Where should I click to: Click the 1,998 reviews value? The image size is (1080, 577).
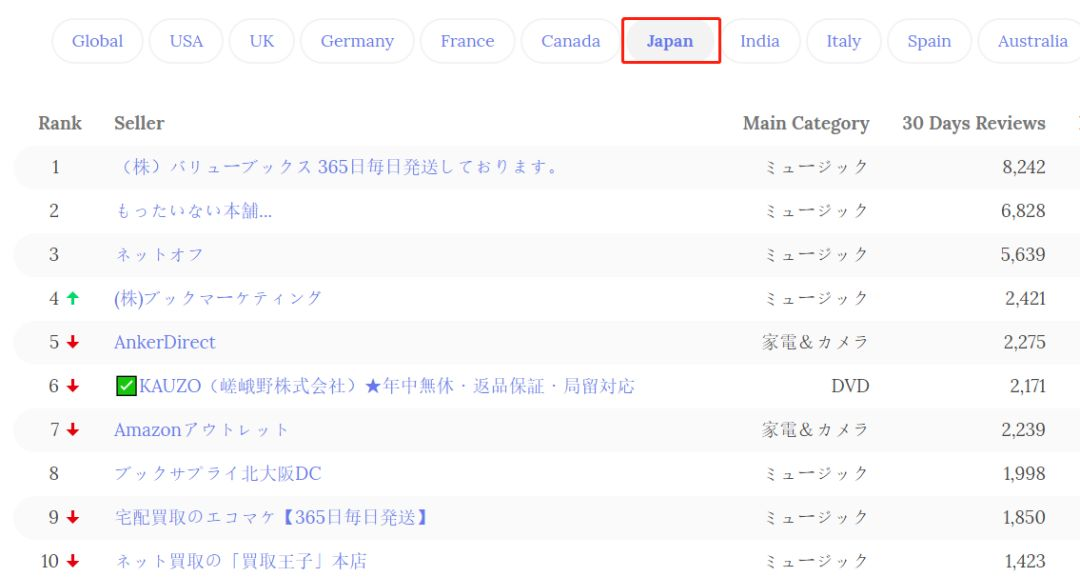1024,474
